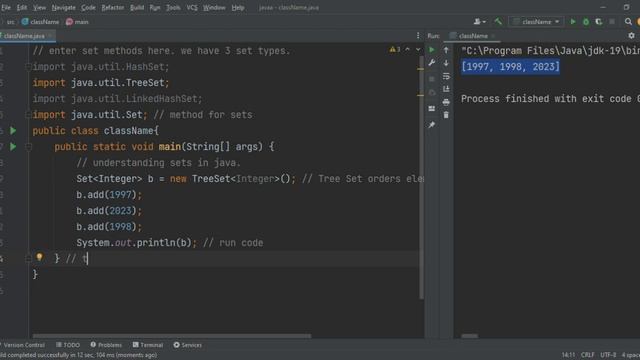
Task: Run with coverage using the shield icon
Action: 599,22
